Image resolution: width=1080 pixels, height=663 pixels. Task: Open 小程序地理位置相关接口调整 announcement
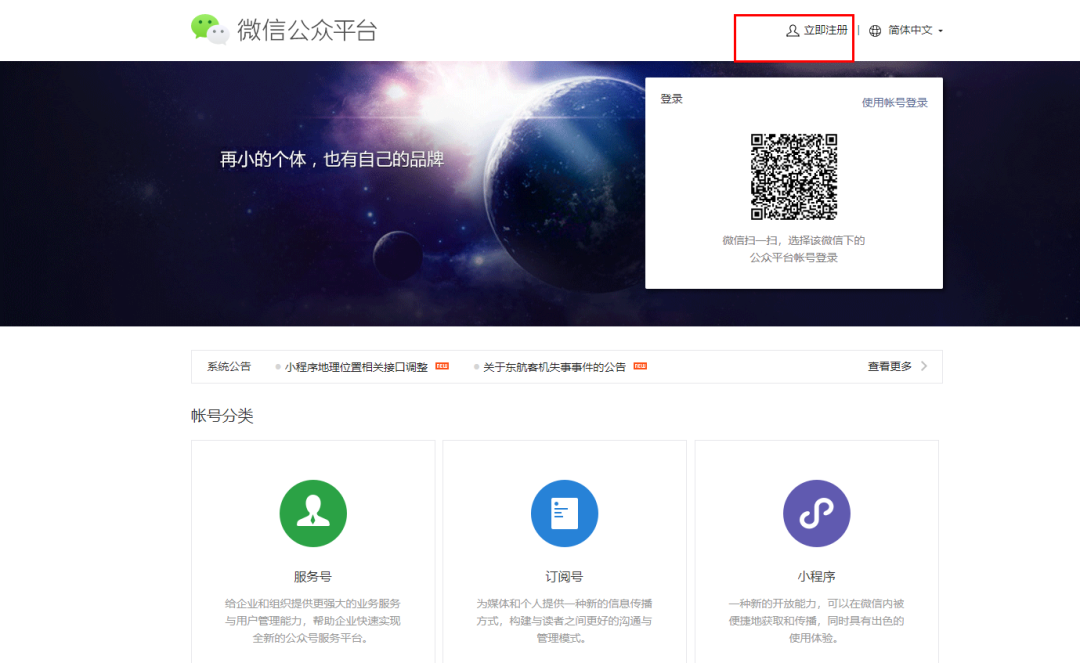click(x=356, y=367)
